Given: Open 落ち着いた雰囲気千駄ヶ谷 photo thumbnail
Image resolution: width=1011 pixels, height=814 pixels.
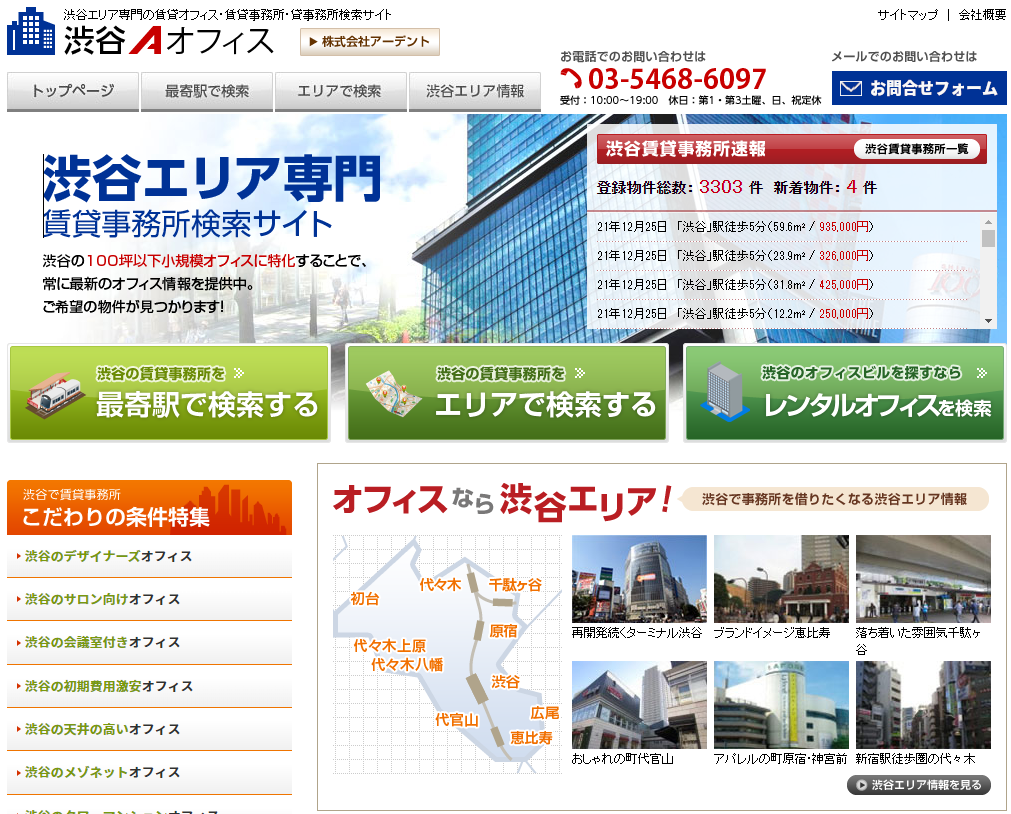Looking at the screenshot, I should (923, 579).
